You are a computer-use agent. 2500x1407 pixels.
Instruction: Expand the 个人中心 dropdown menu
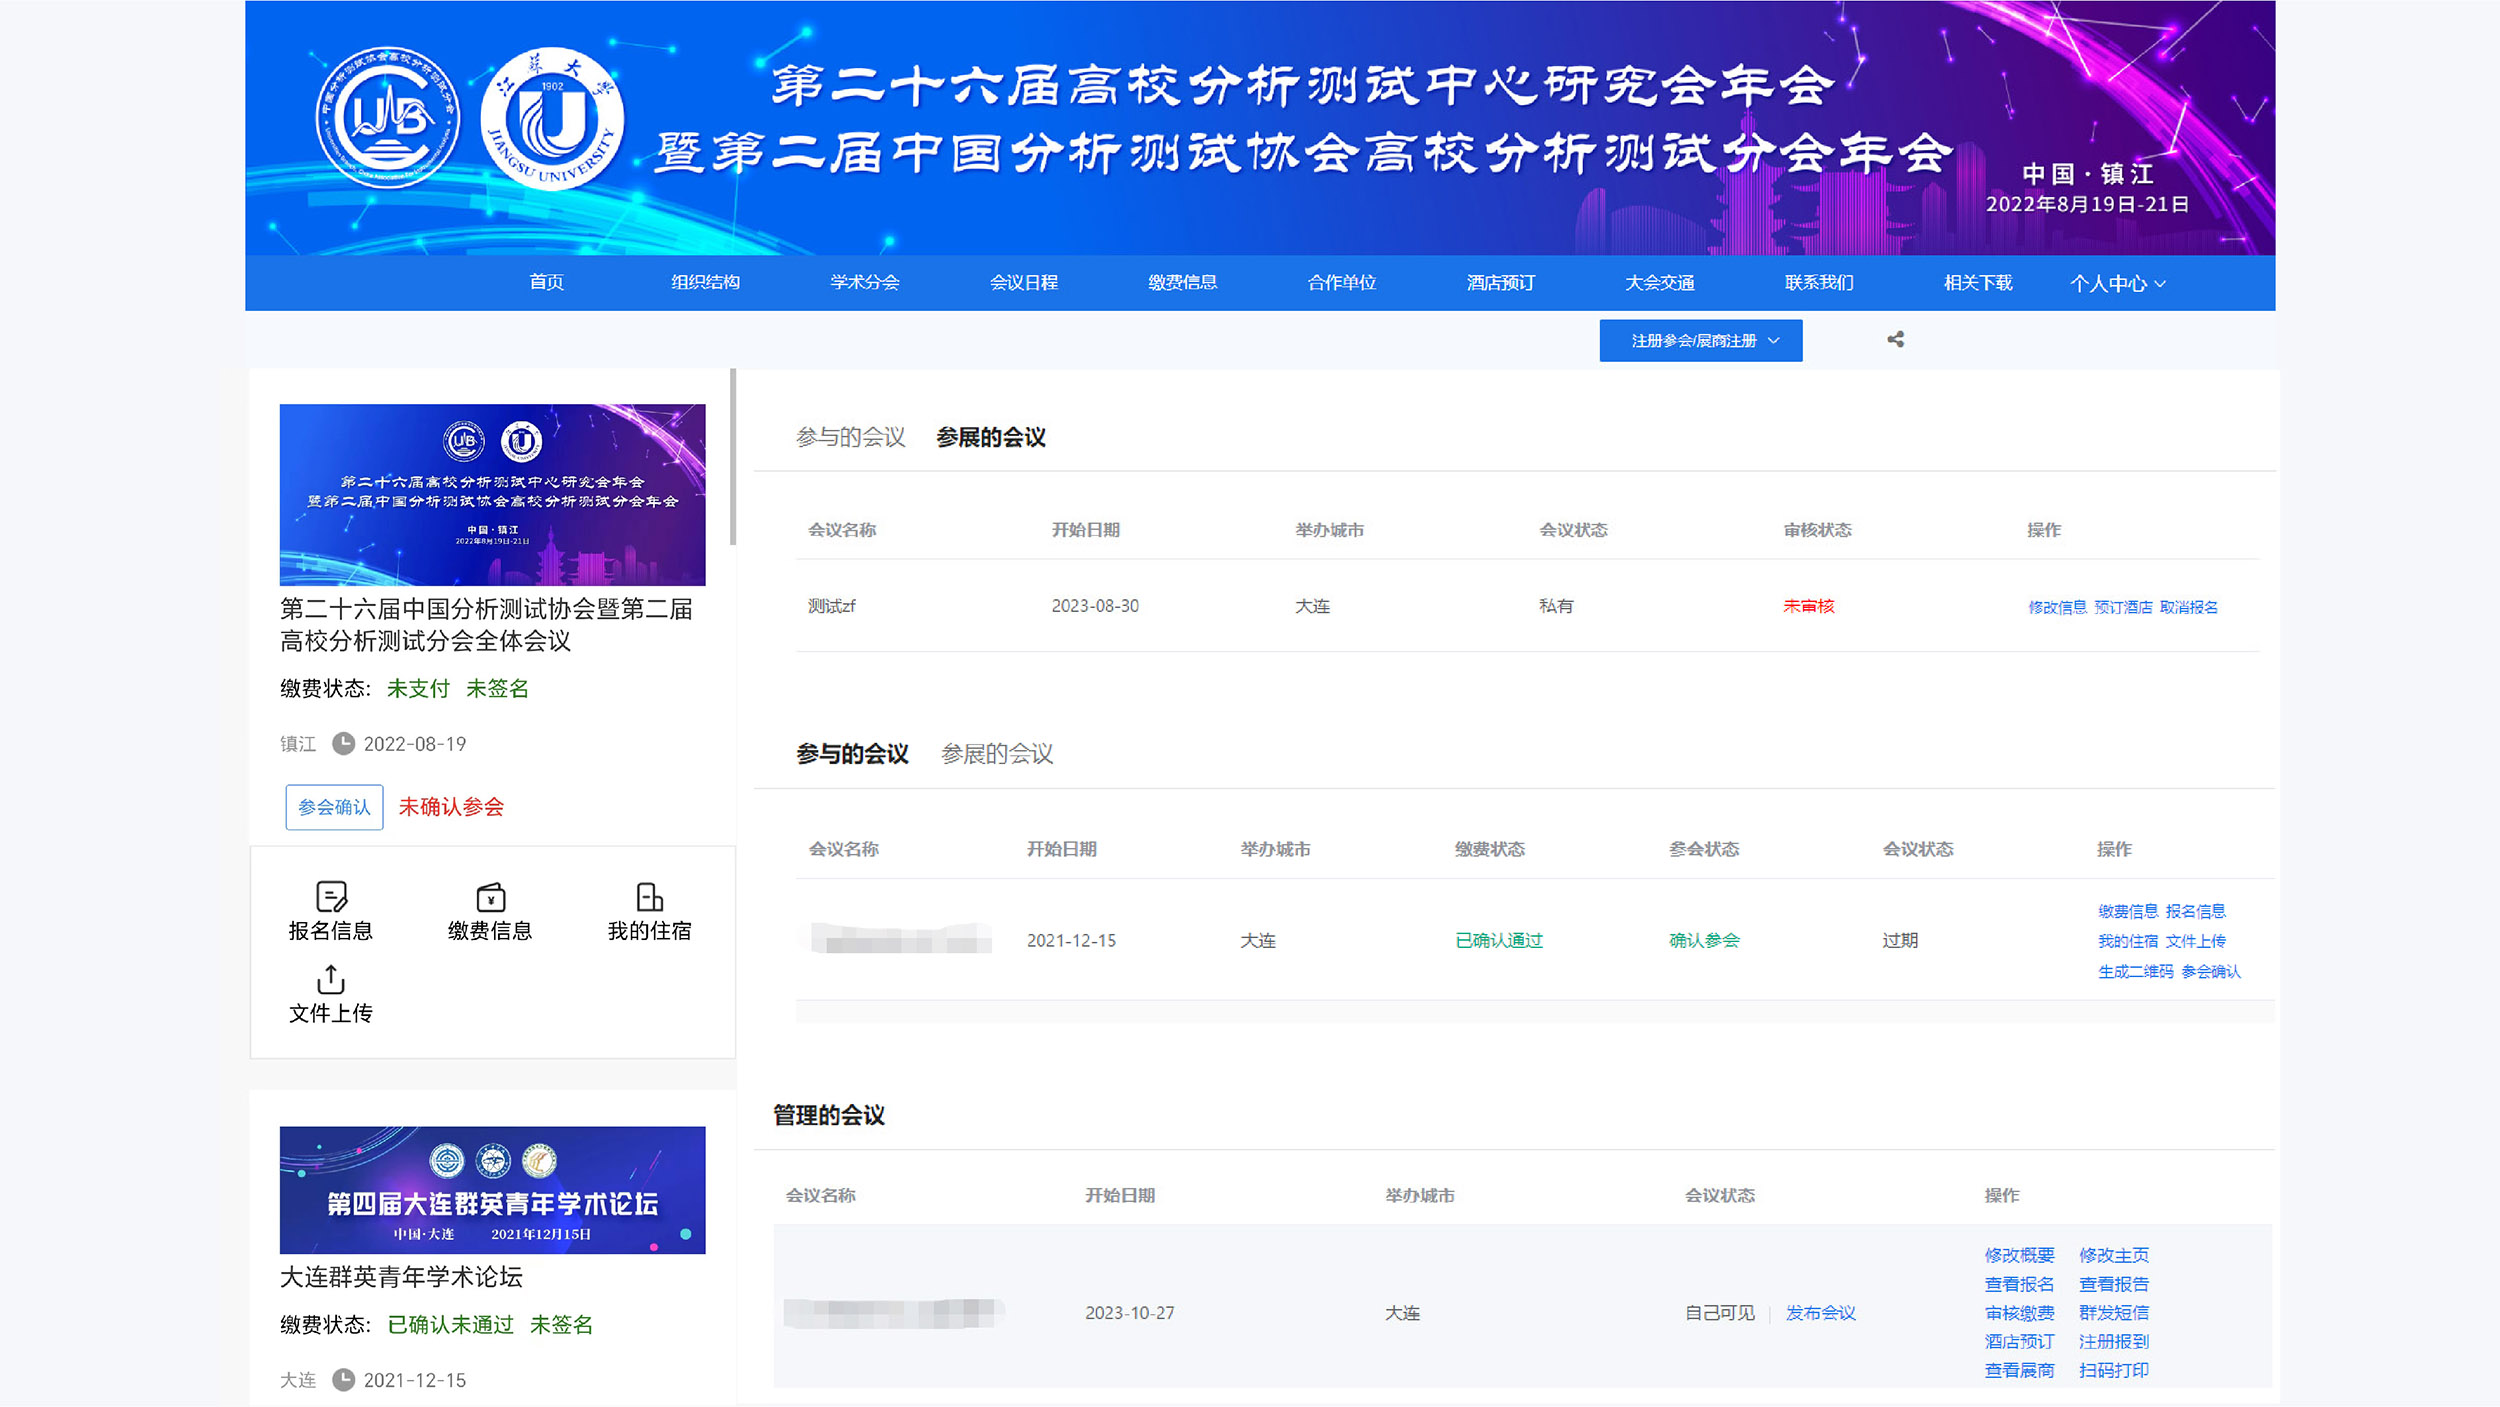click(2117, 283)
